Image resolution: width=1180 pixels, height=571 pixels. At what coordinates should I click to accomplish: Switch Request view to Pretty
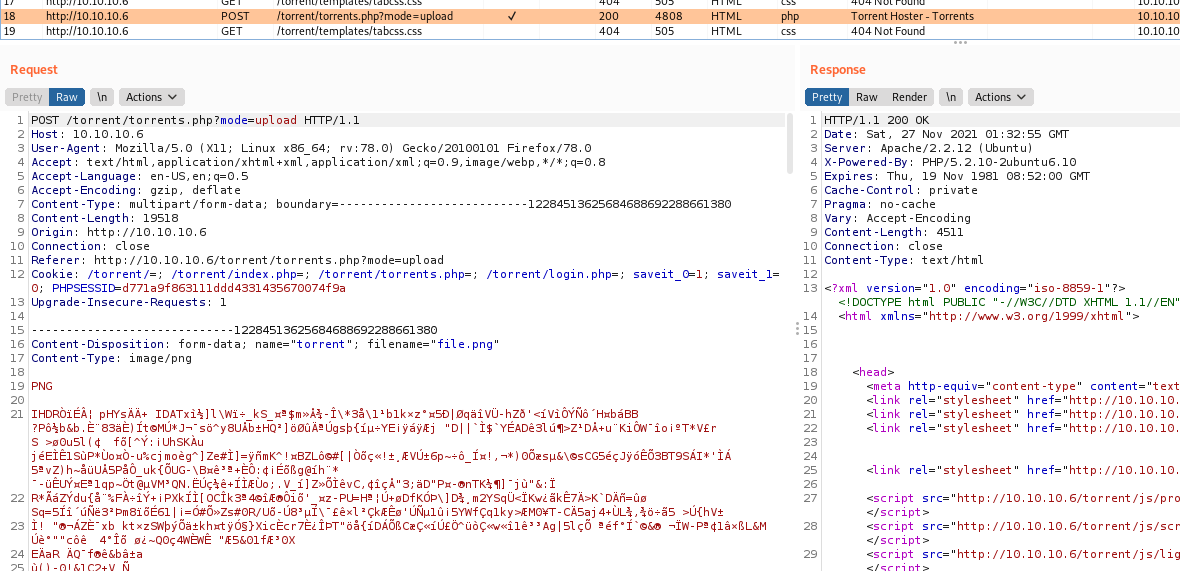click(27, 97)
